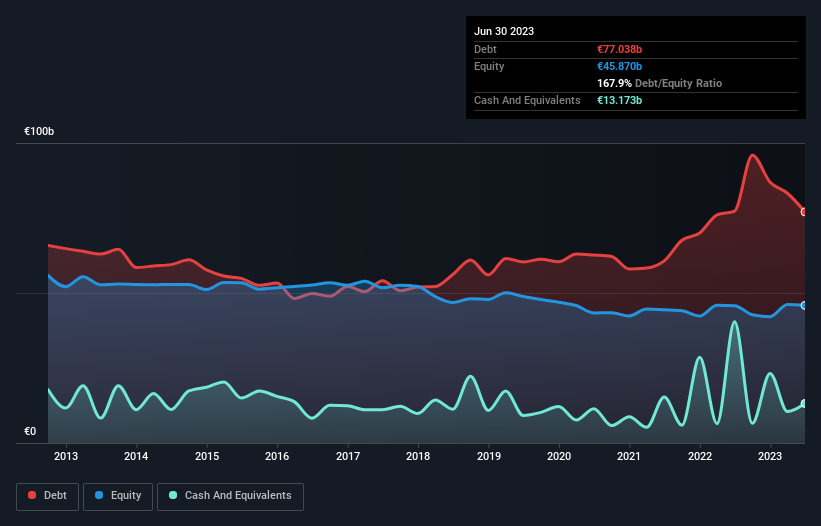Select the 2014 x-axis label
The width and height of the screenshot is (821, 526).
136,456
